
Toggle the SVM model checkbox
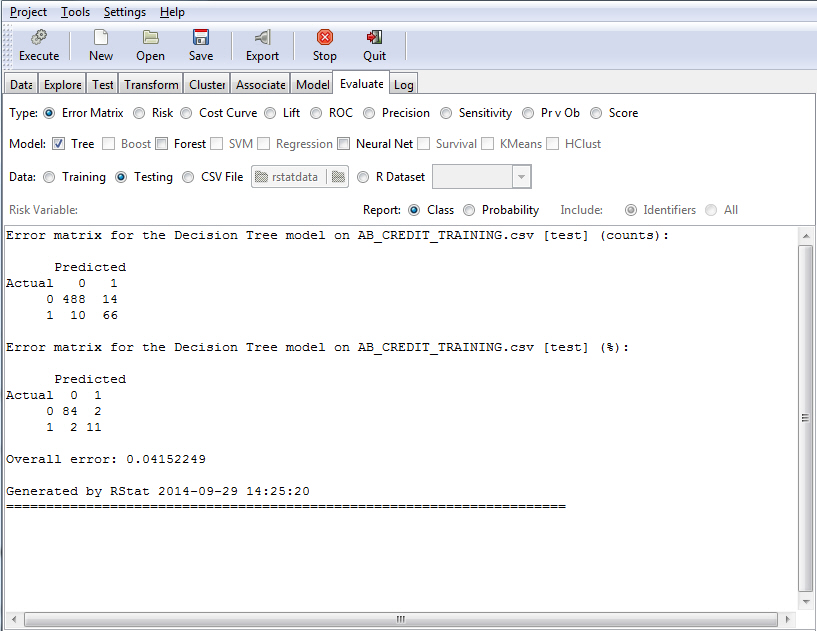216,144
